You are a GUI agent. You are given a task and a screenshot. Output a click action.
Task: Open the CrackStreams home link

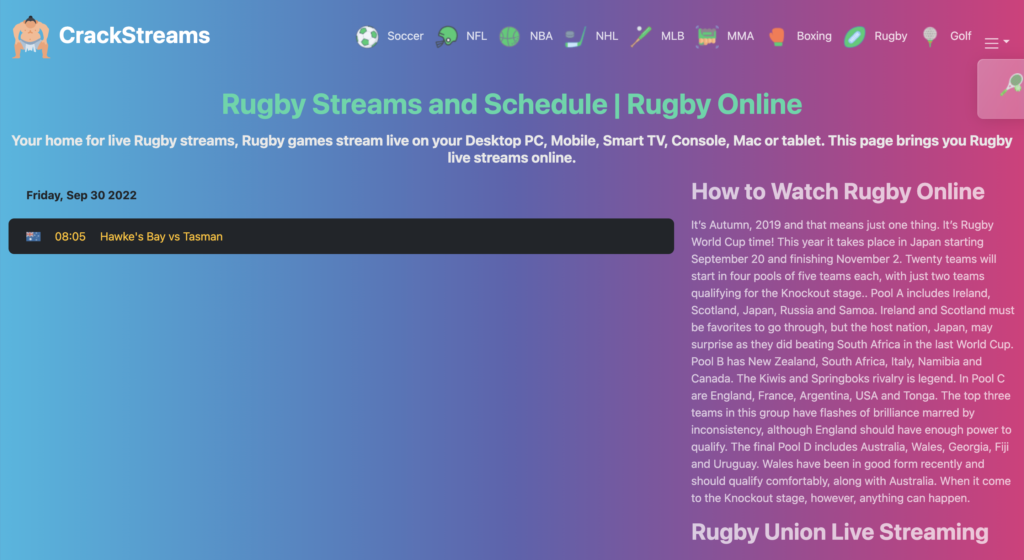click(x=135, y=35)
